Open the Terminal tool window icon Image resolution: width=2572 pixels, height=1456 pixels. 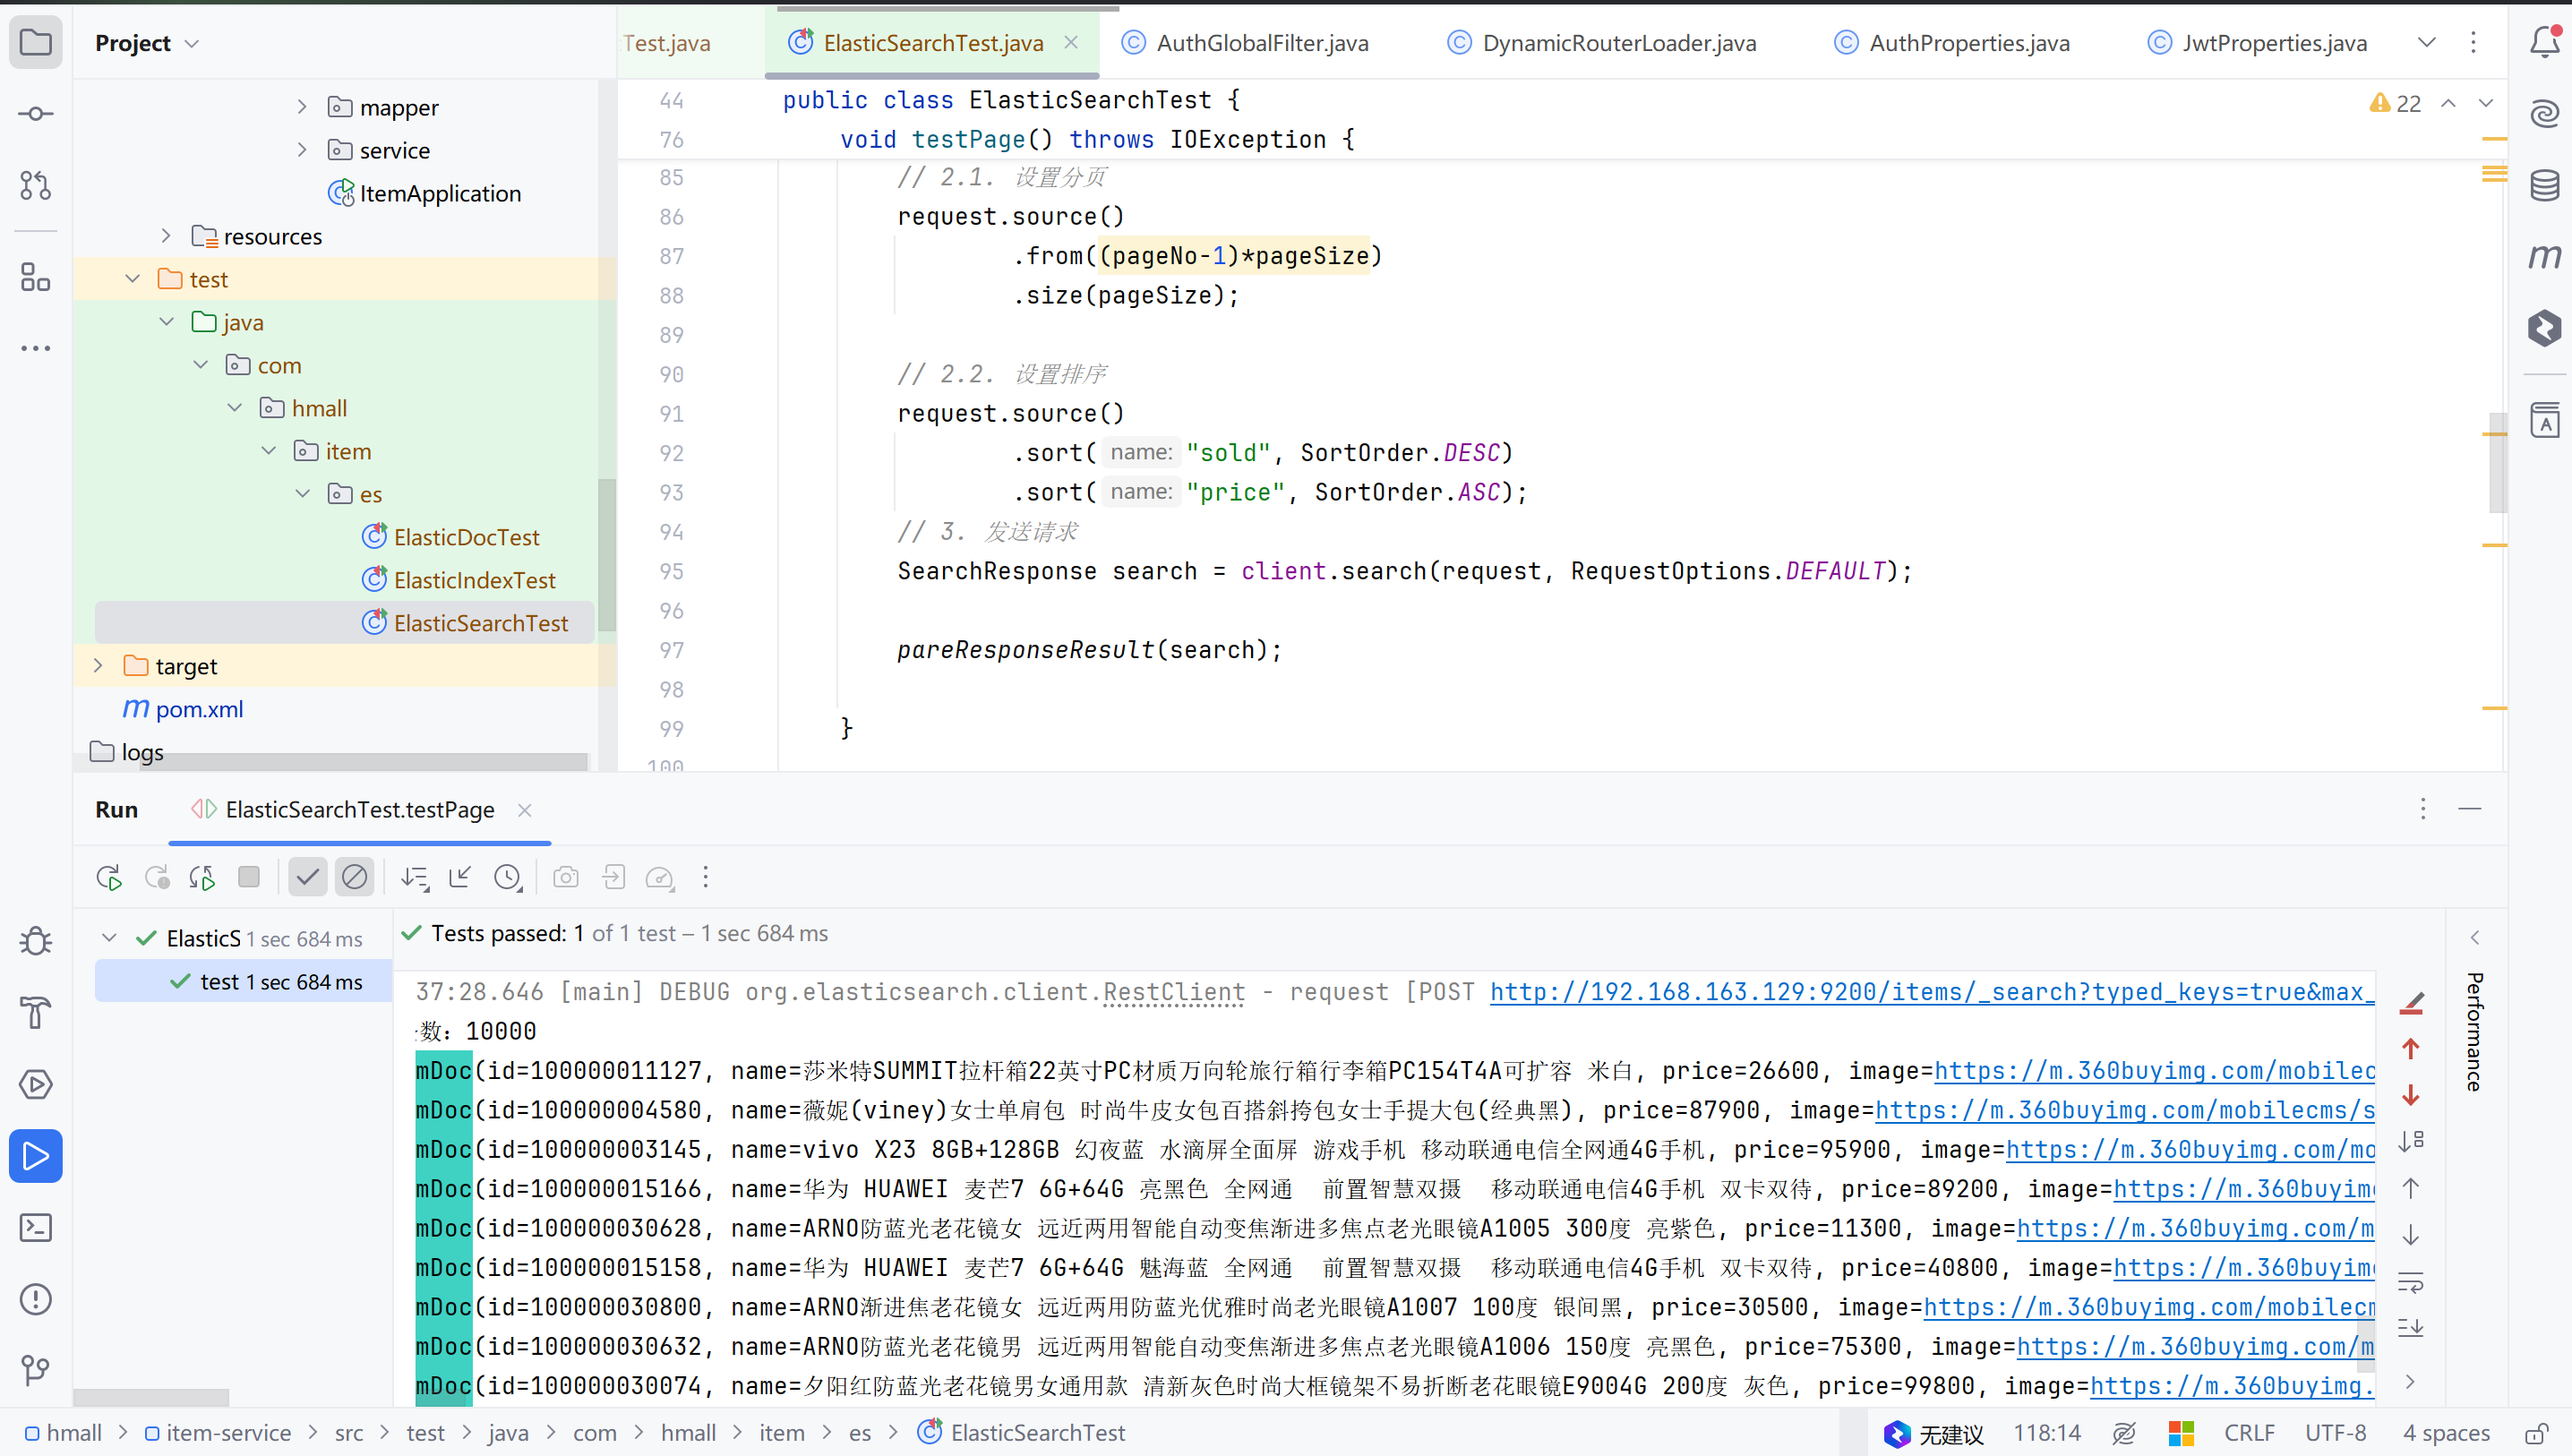[x=36, y=1227]
